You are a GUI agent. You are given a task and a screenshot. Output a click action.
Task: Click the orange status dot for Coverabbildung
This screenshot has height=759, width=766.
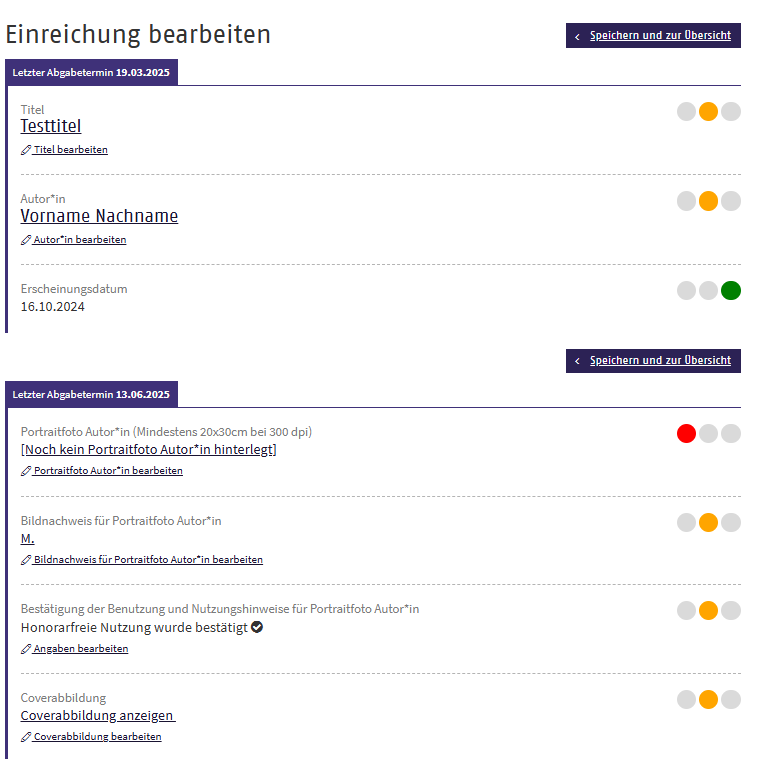pos(708,699)
